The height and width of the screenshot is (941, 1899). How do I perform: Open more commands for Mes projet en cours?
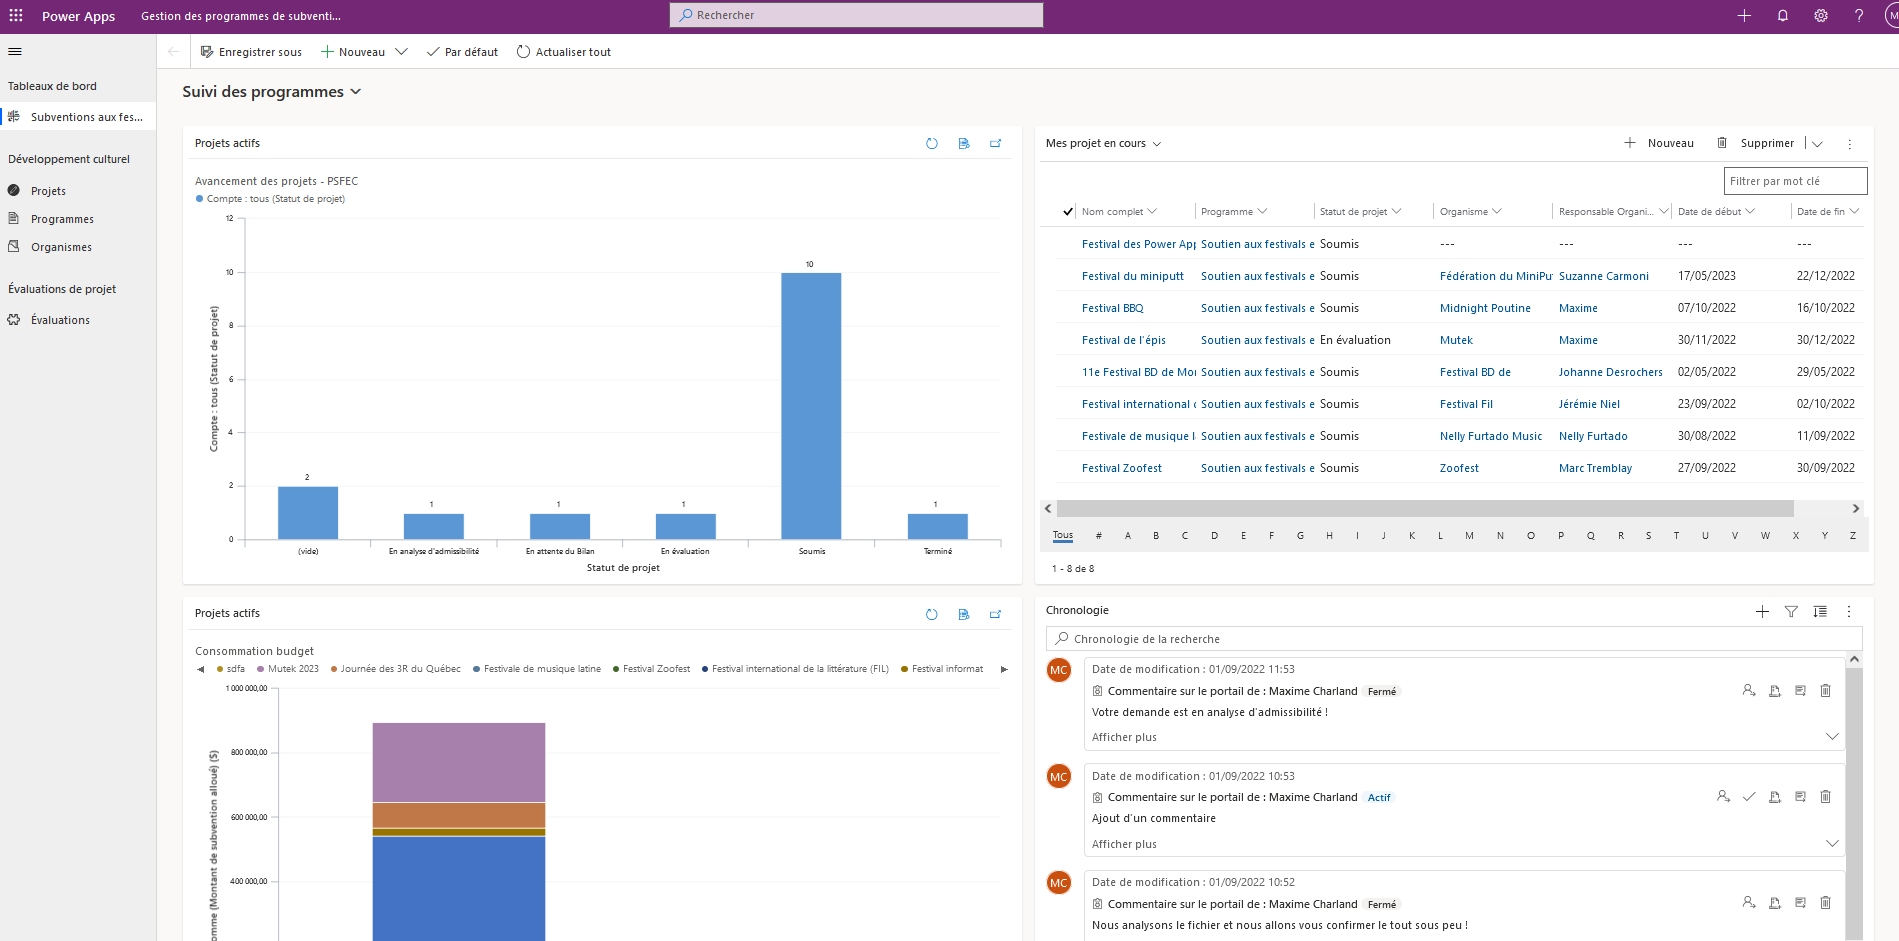(x=1850, y=144)
